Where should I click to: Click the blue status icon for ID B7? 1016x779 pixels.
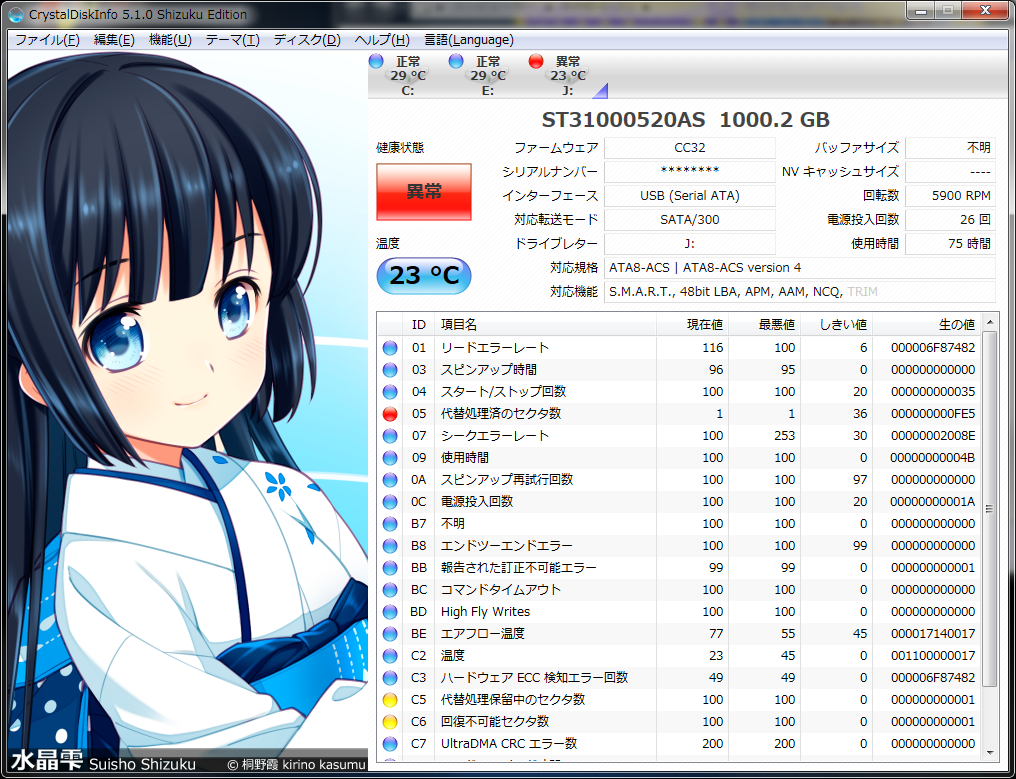[x=390, y=524]
